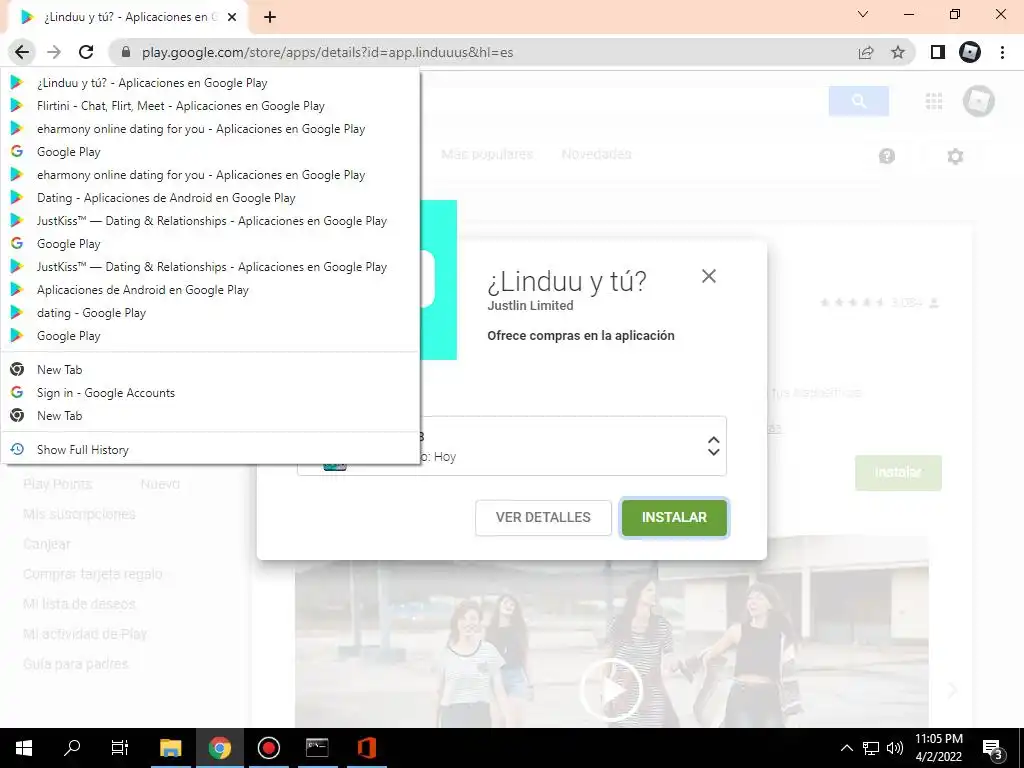This screenshot has height=768, width=1024.
Task: Open Mi lista de deseos
Action: click(x=79, y=604)
